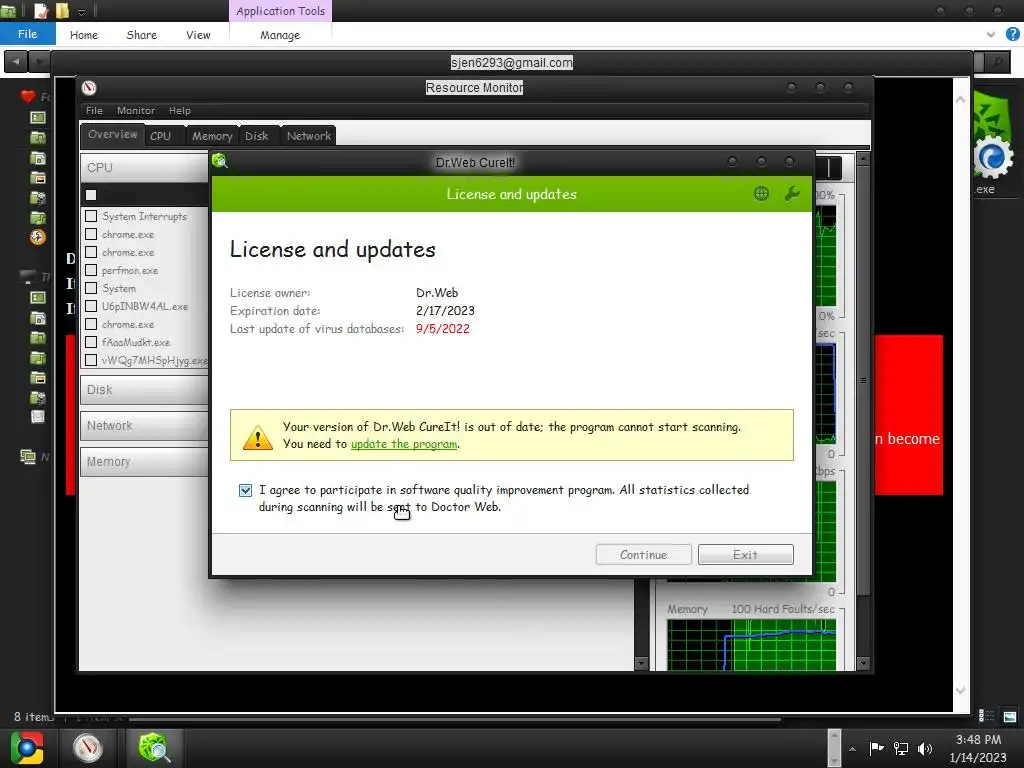Check vWQg7MHSpHjyg.exe process checkbox

pos(91,360)
